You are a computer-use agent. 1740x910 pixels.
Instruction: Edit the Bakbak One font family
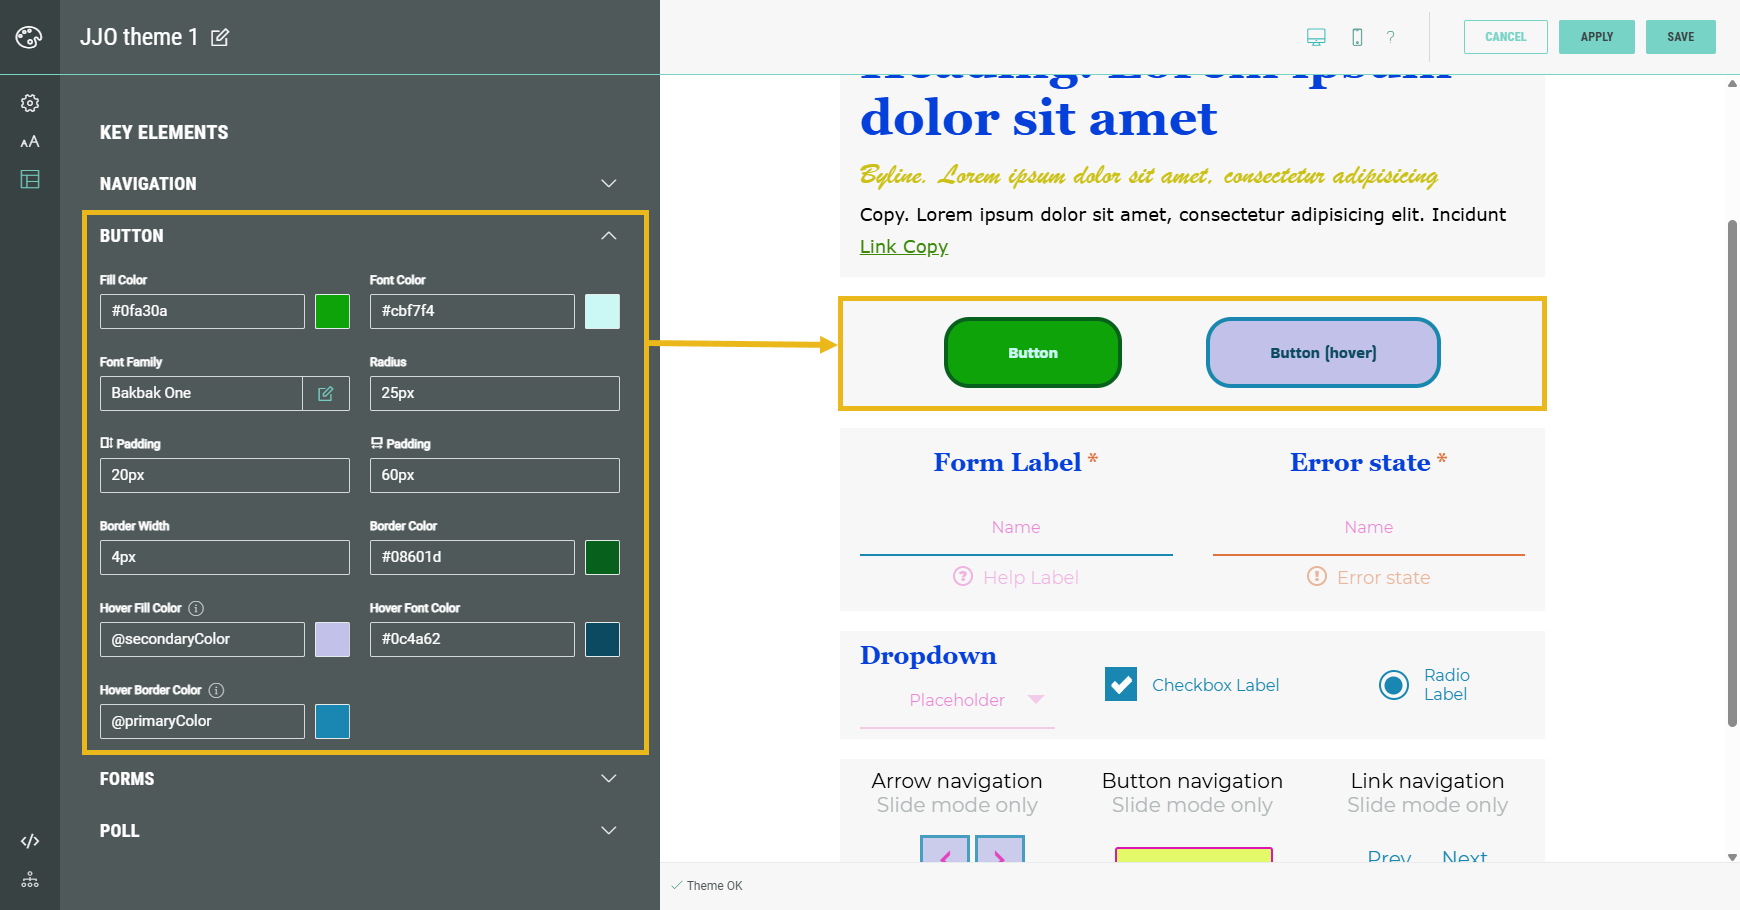[326, 393]
